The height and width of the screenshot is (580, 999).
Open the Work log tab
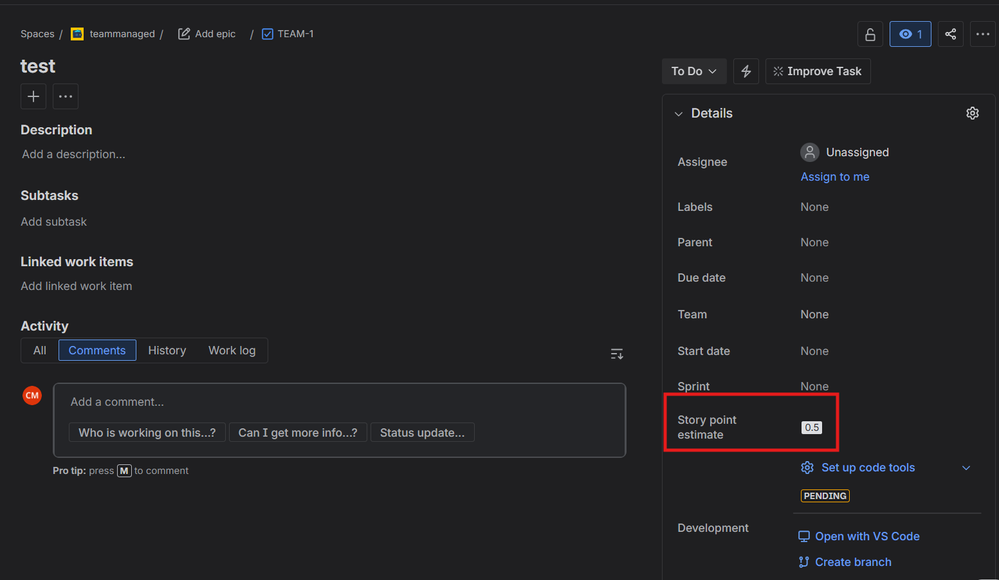pos(231,350)
